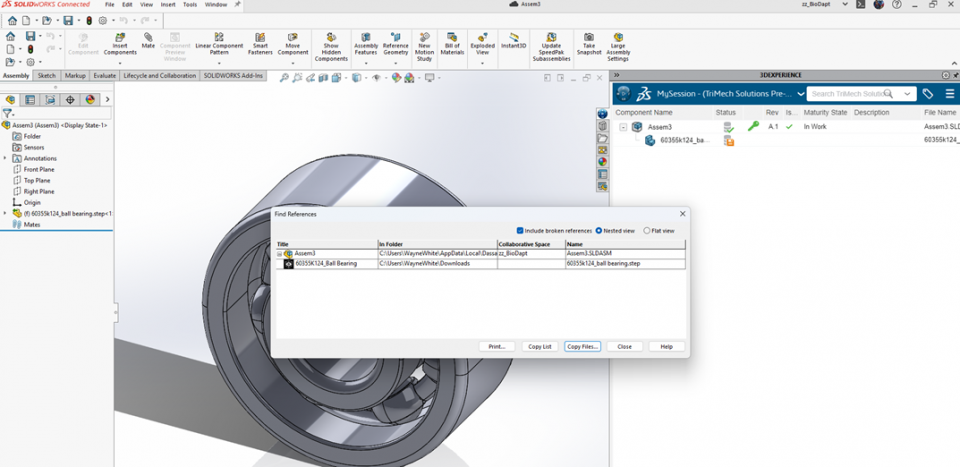Click the Help button in Find References

pos(666,346)
